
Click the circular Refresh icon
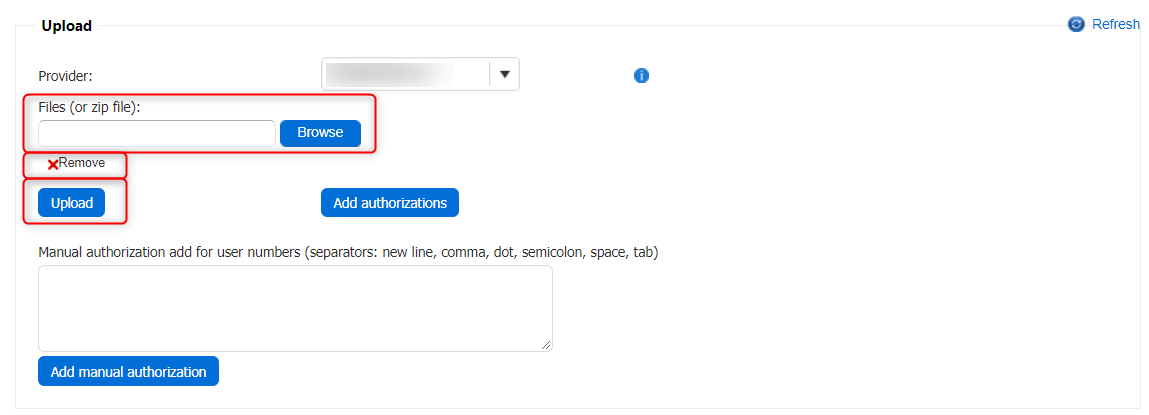(1076, 24)
